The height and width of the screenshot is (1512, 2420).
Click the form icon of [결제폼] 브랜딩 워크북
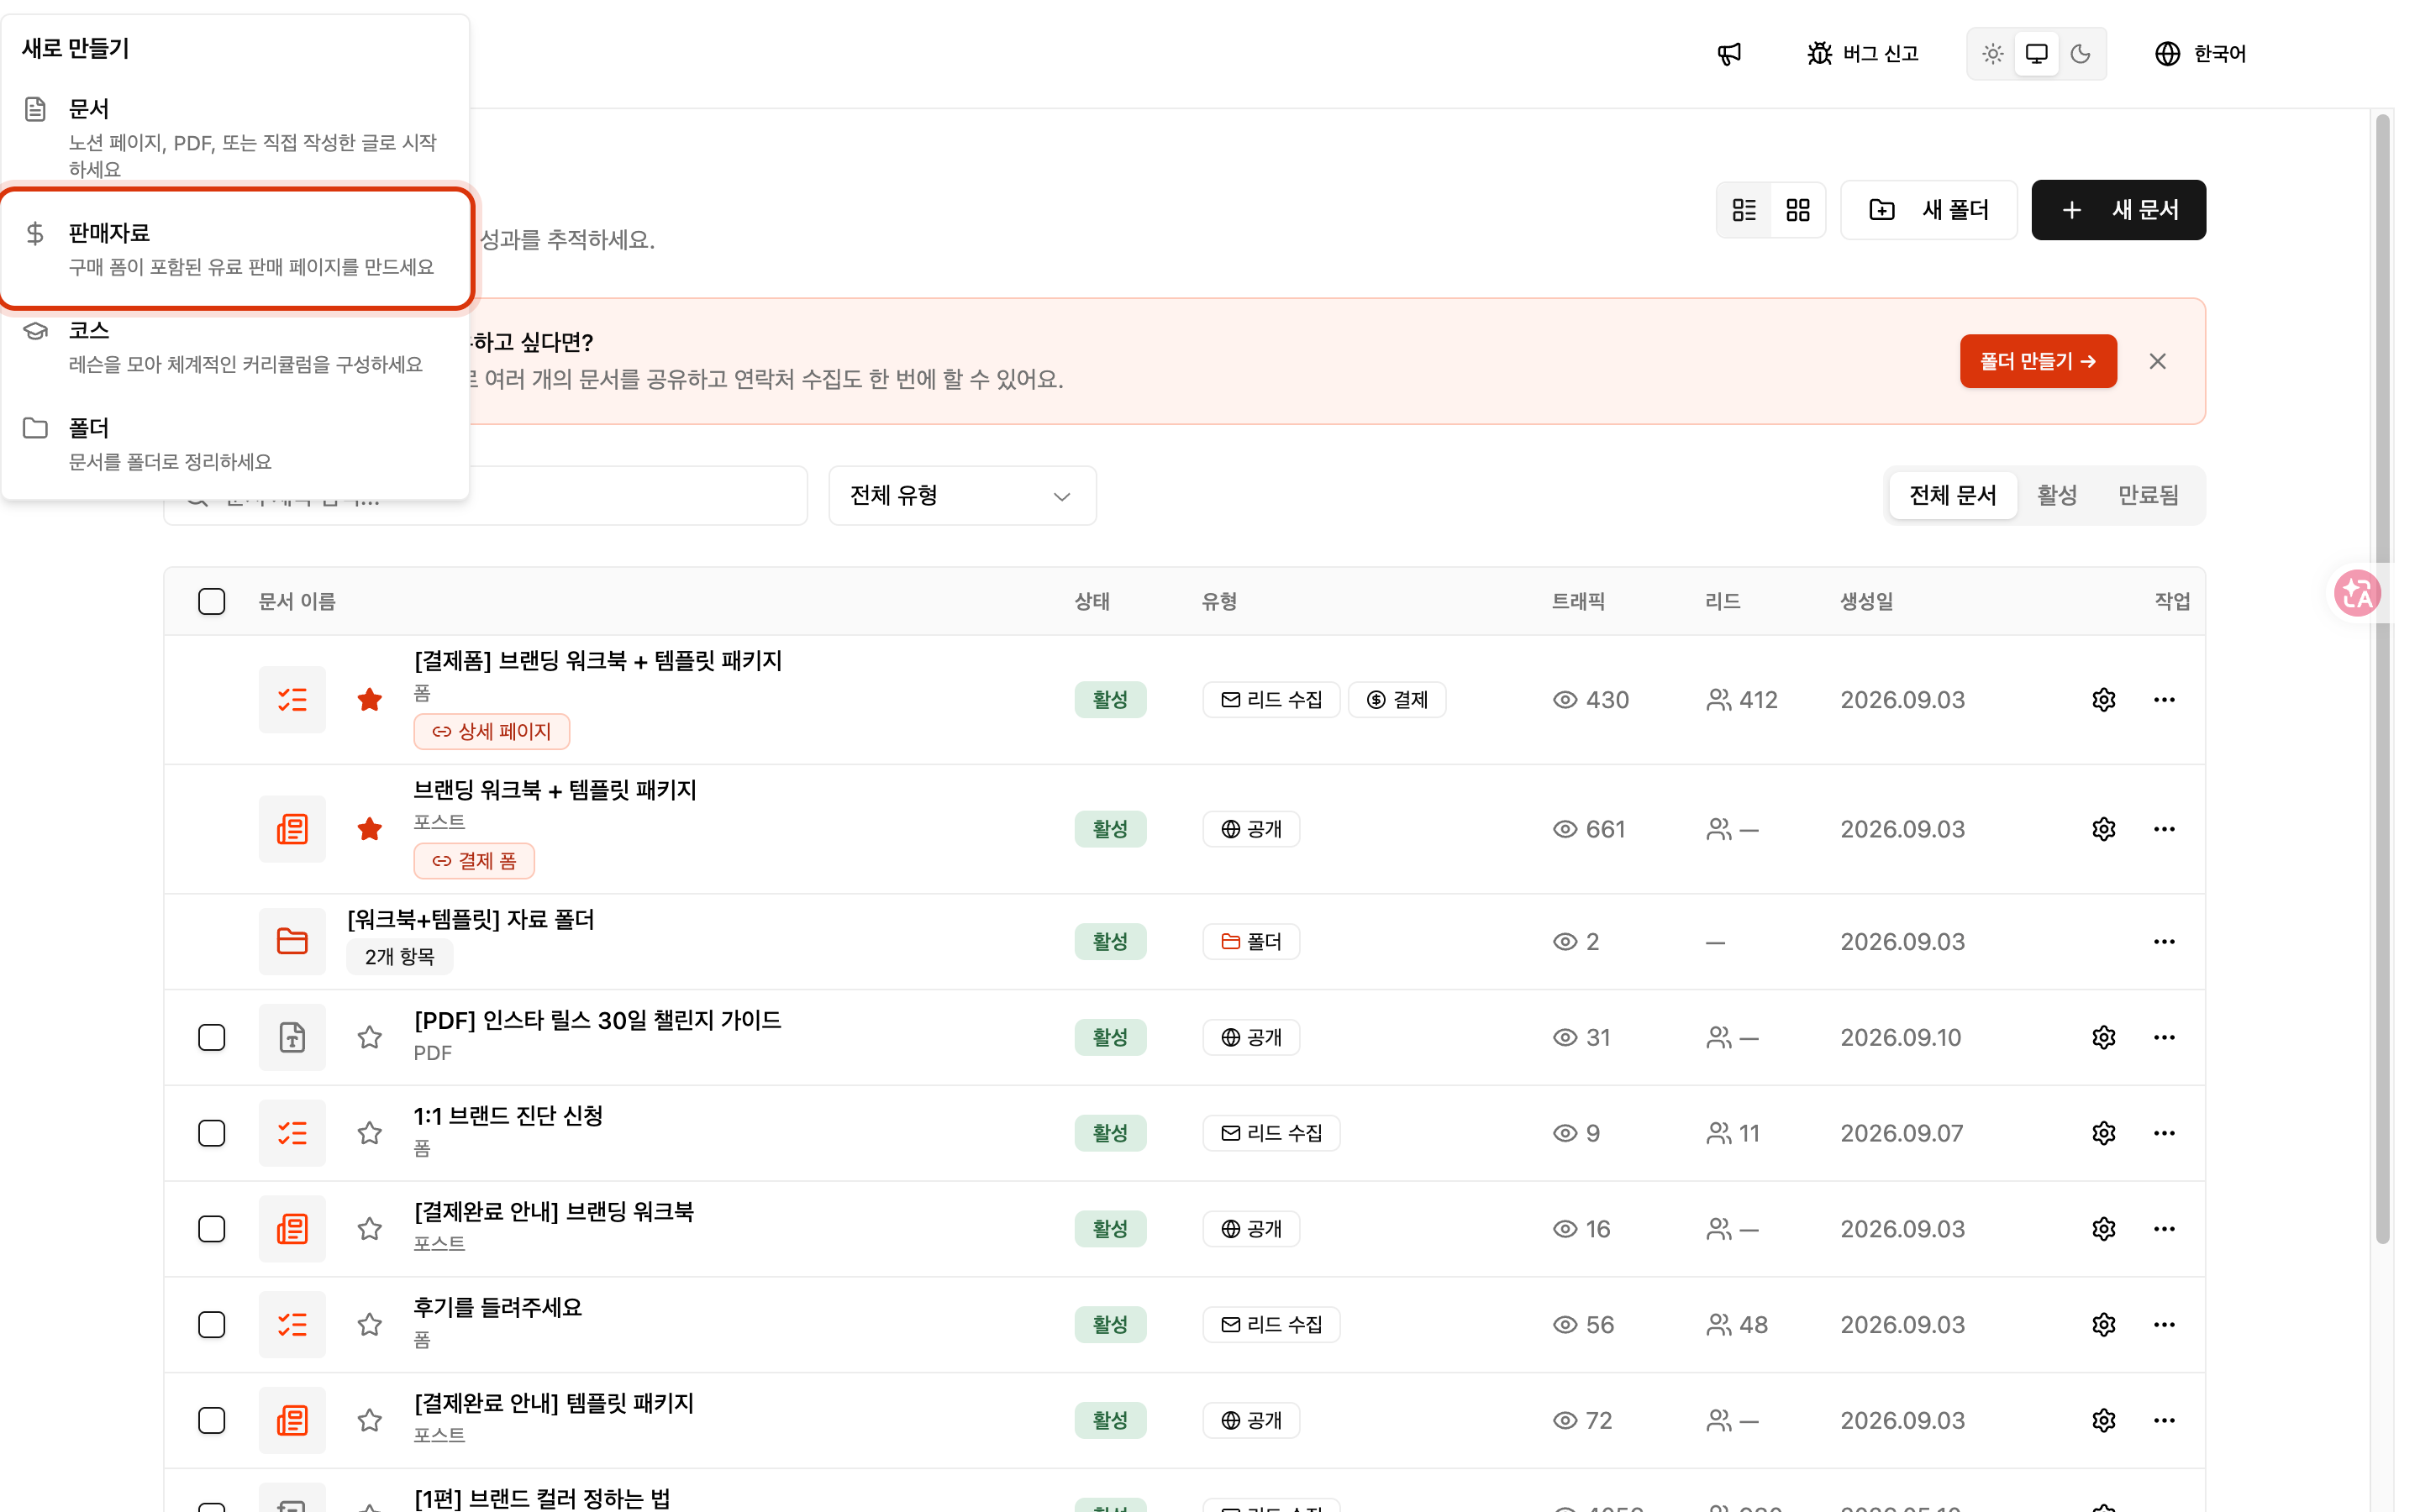tap(292, 699)
